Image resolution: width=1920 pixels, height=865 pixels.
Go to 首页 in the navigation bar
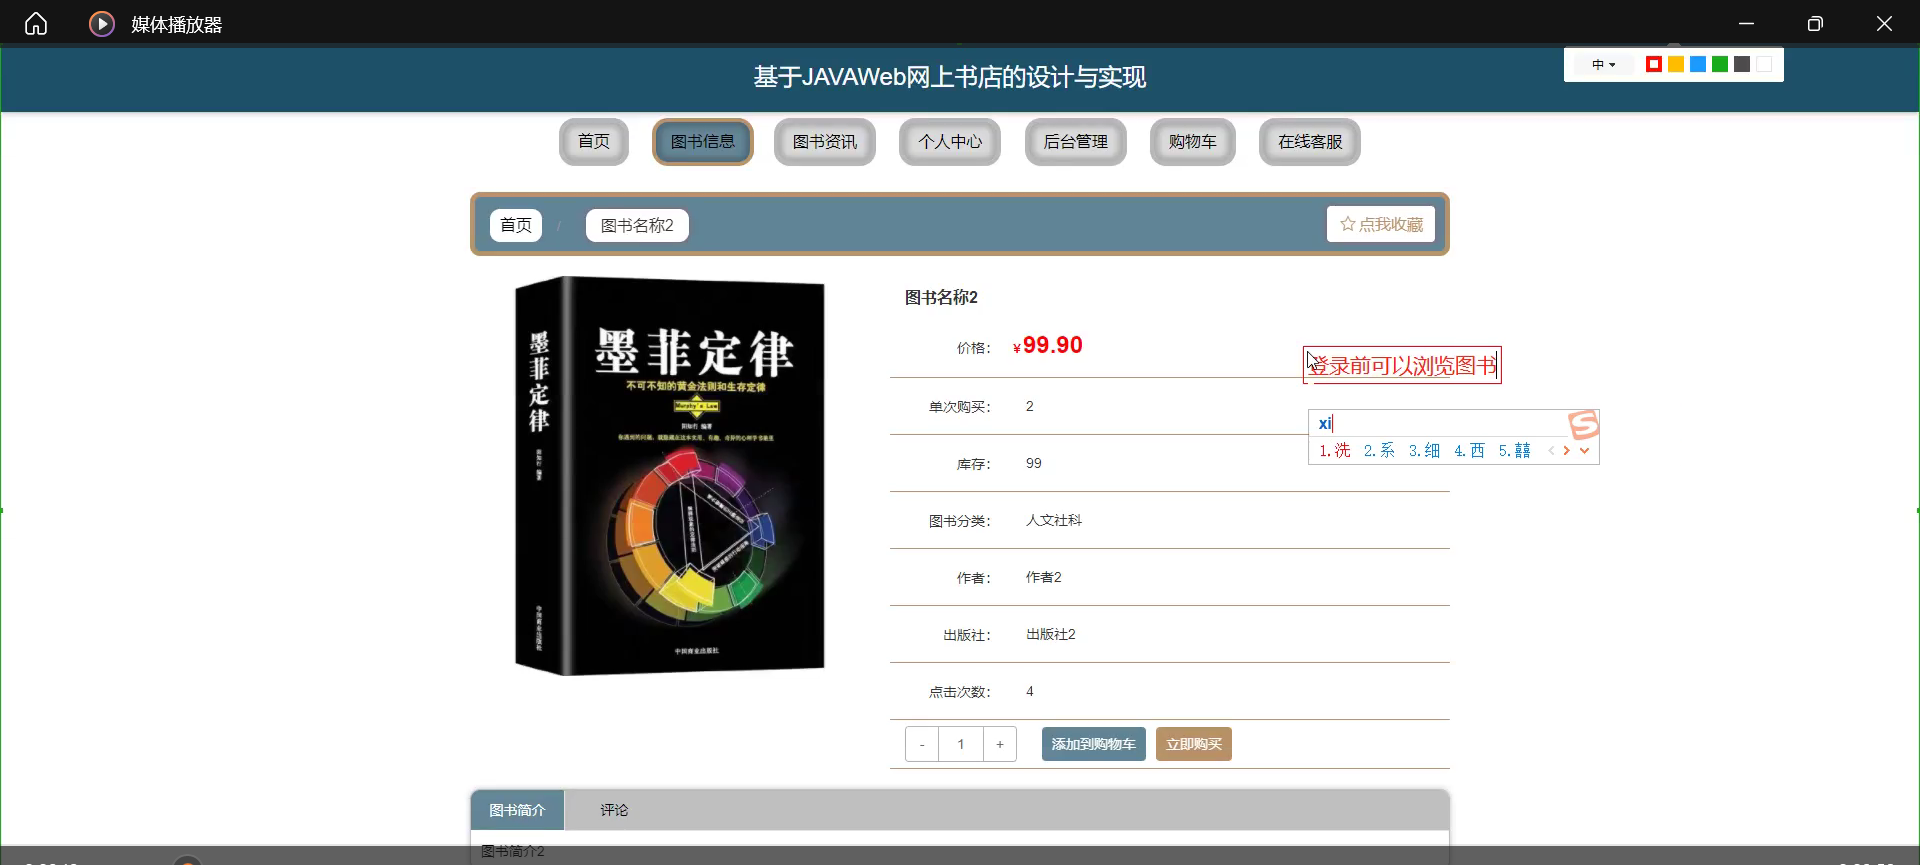[x=594, y=142]
